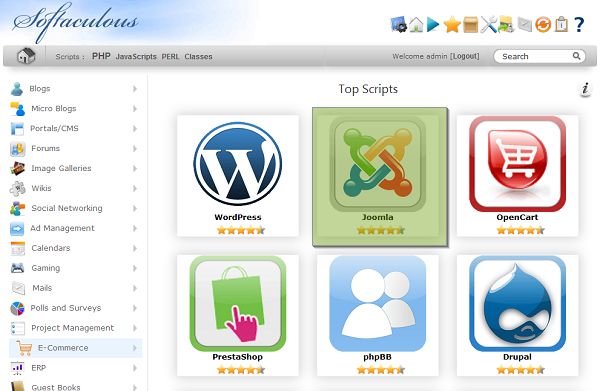This screenshot has width=600, height=391.
Task: Click the Forums category icon
Action: pos(18,149)
